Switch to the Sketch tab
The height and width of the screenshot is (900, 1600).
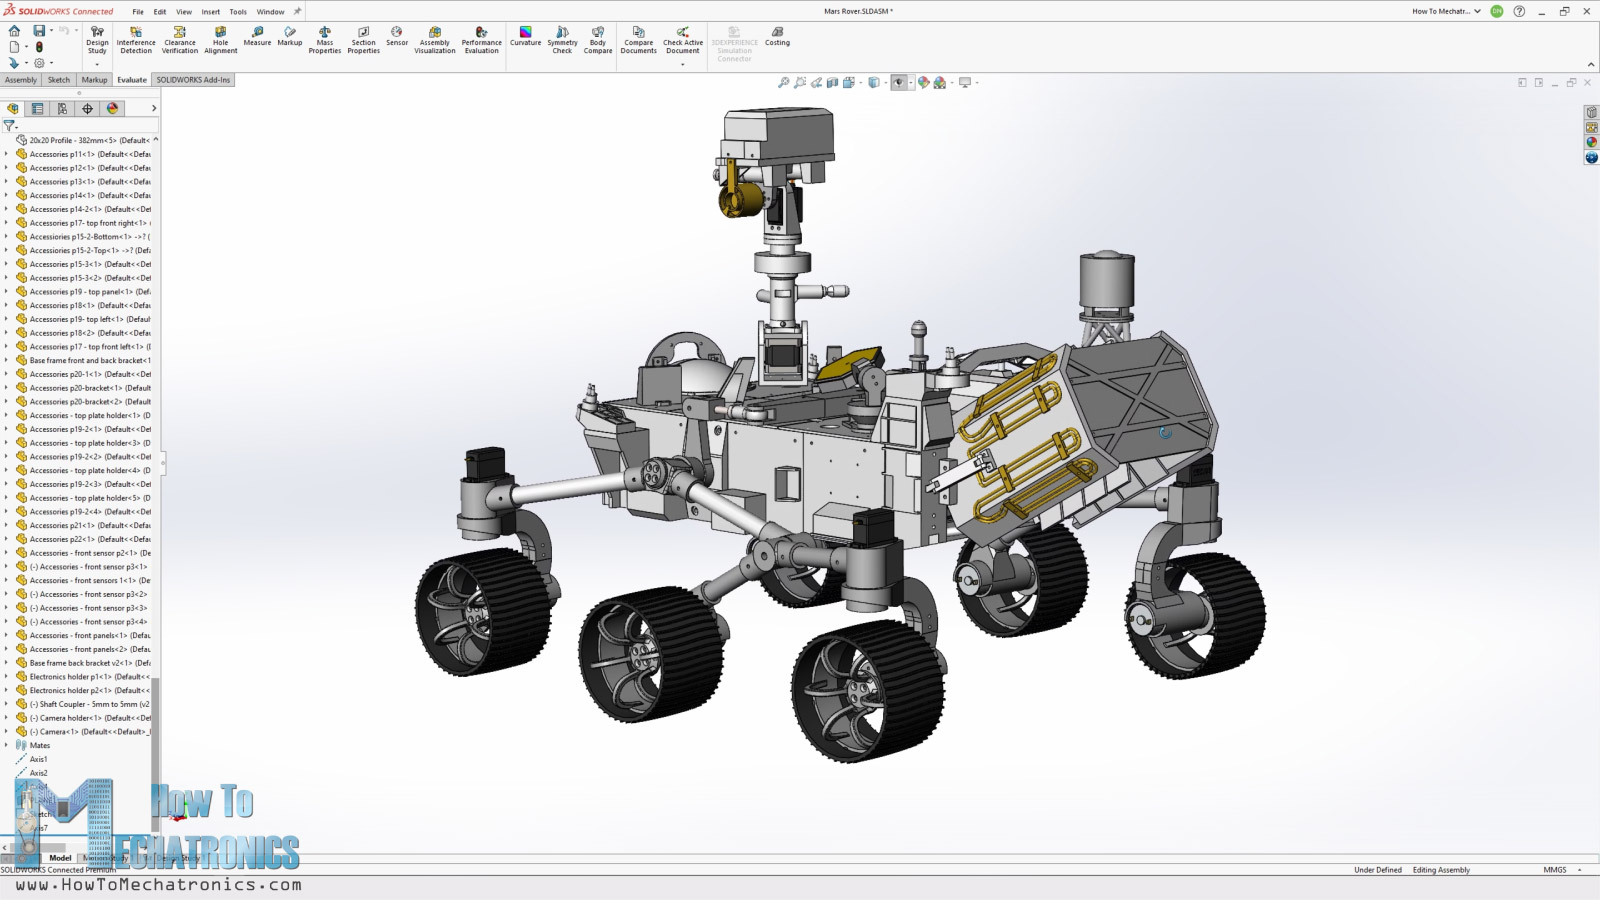(x=58, y=79)
